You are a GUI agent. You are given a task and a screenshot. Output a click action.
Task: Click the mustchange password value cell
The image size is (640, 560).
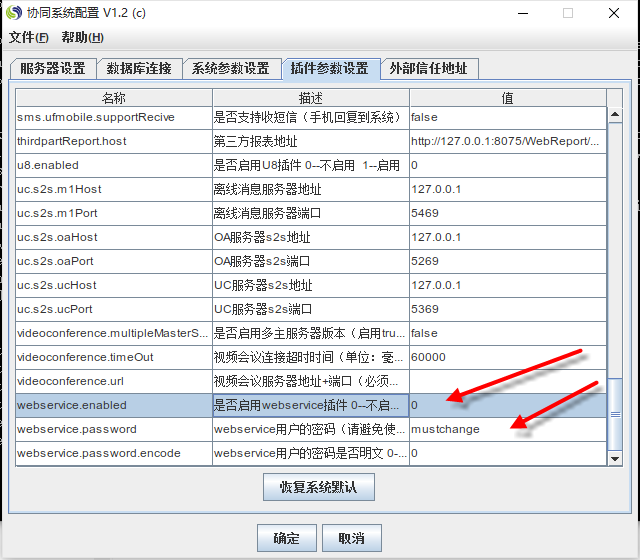[x=508, y=429]
